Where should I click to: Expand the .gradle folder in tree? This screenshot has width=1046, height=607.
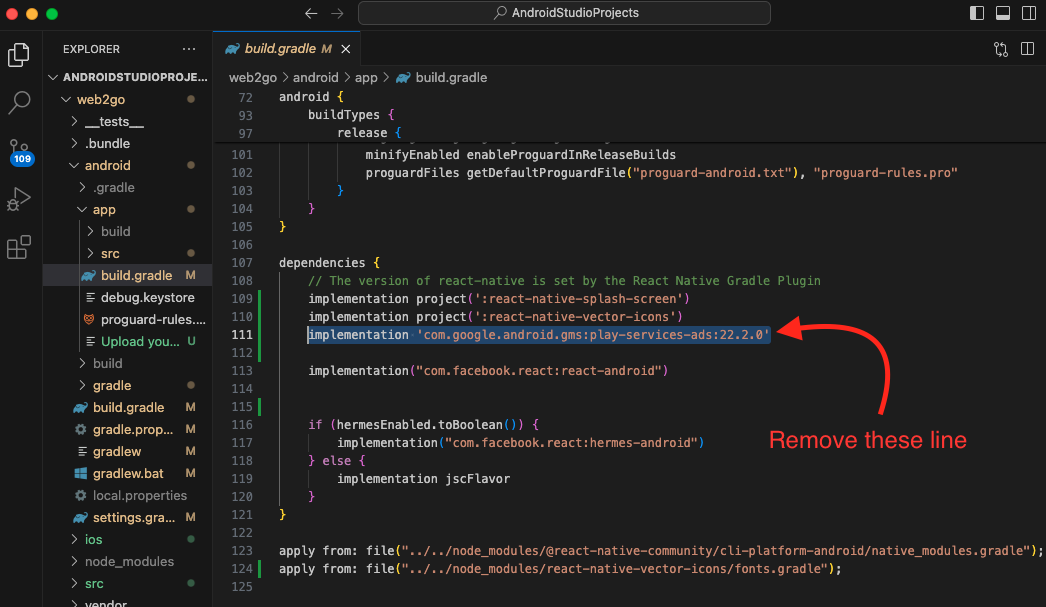click(113, 187)
